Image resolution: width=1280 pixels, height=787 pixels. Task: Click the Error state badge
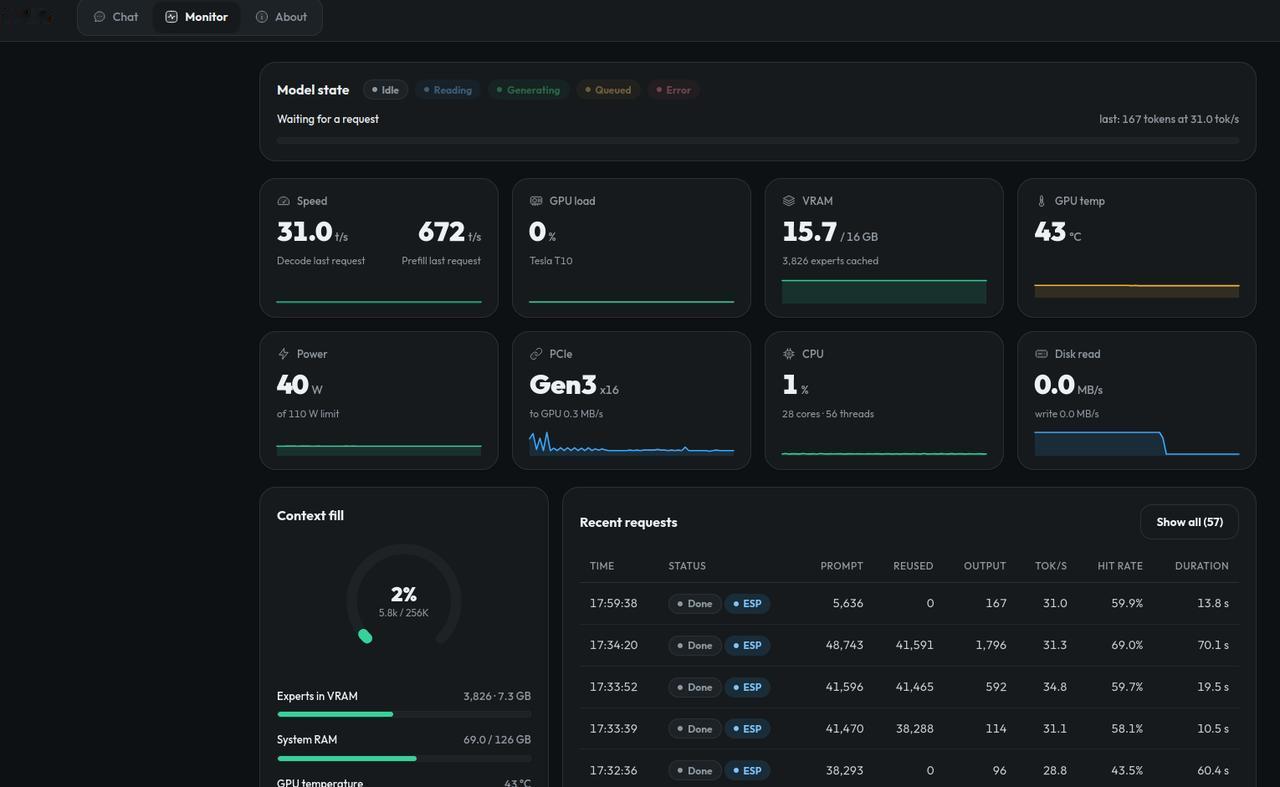pyautogui.click(x=673, y=90)
